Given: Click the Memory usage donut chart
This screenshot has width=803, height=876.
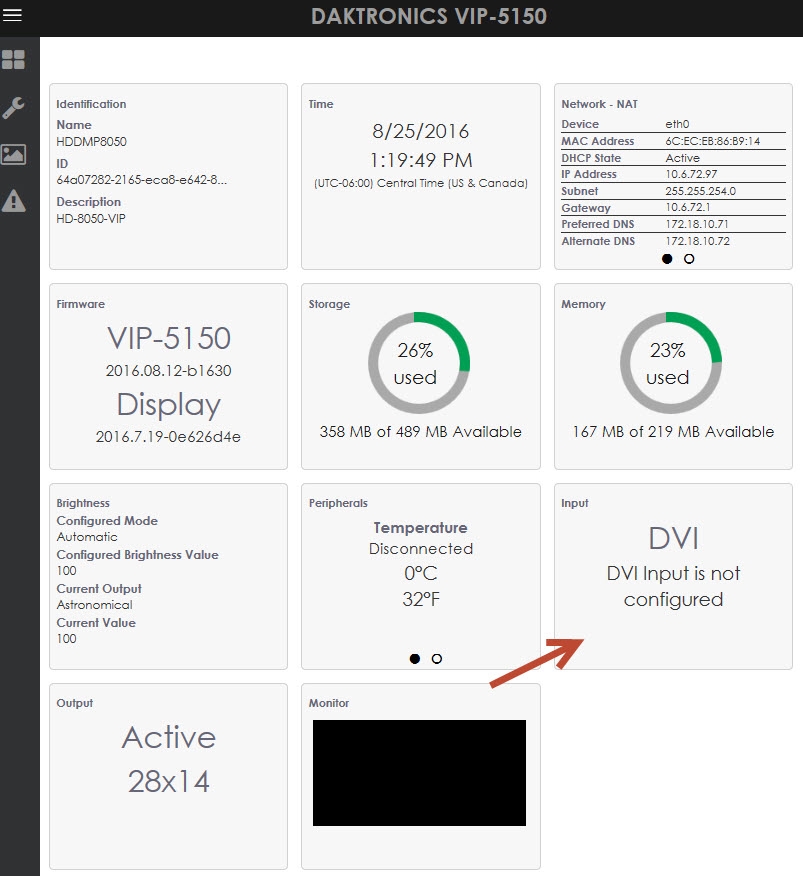Looking at the screenshot, I should [672, 363].
